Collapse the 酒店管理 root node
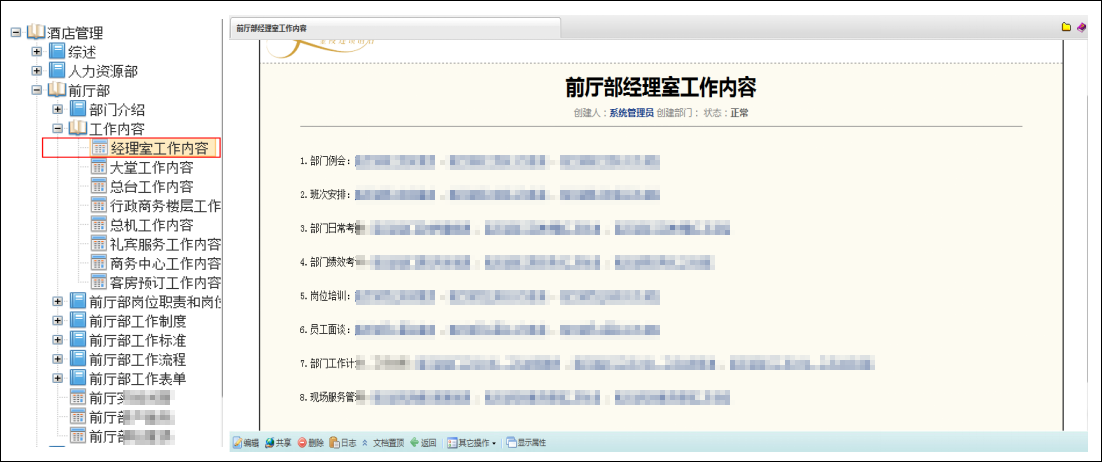1102x462 pixels. (x=16, y=33)
